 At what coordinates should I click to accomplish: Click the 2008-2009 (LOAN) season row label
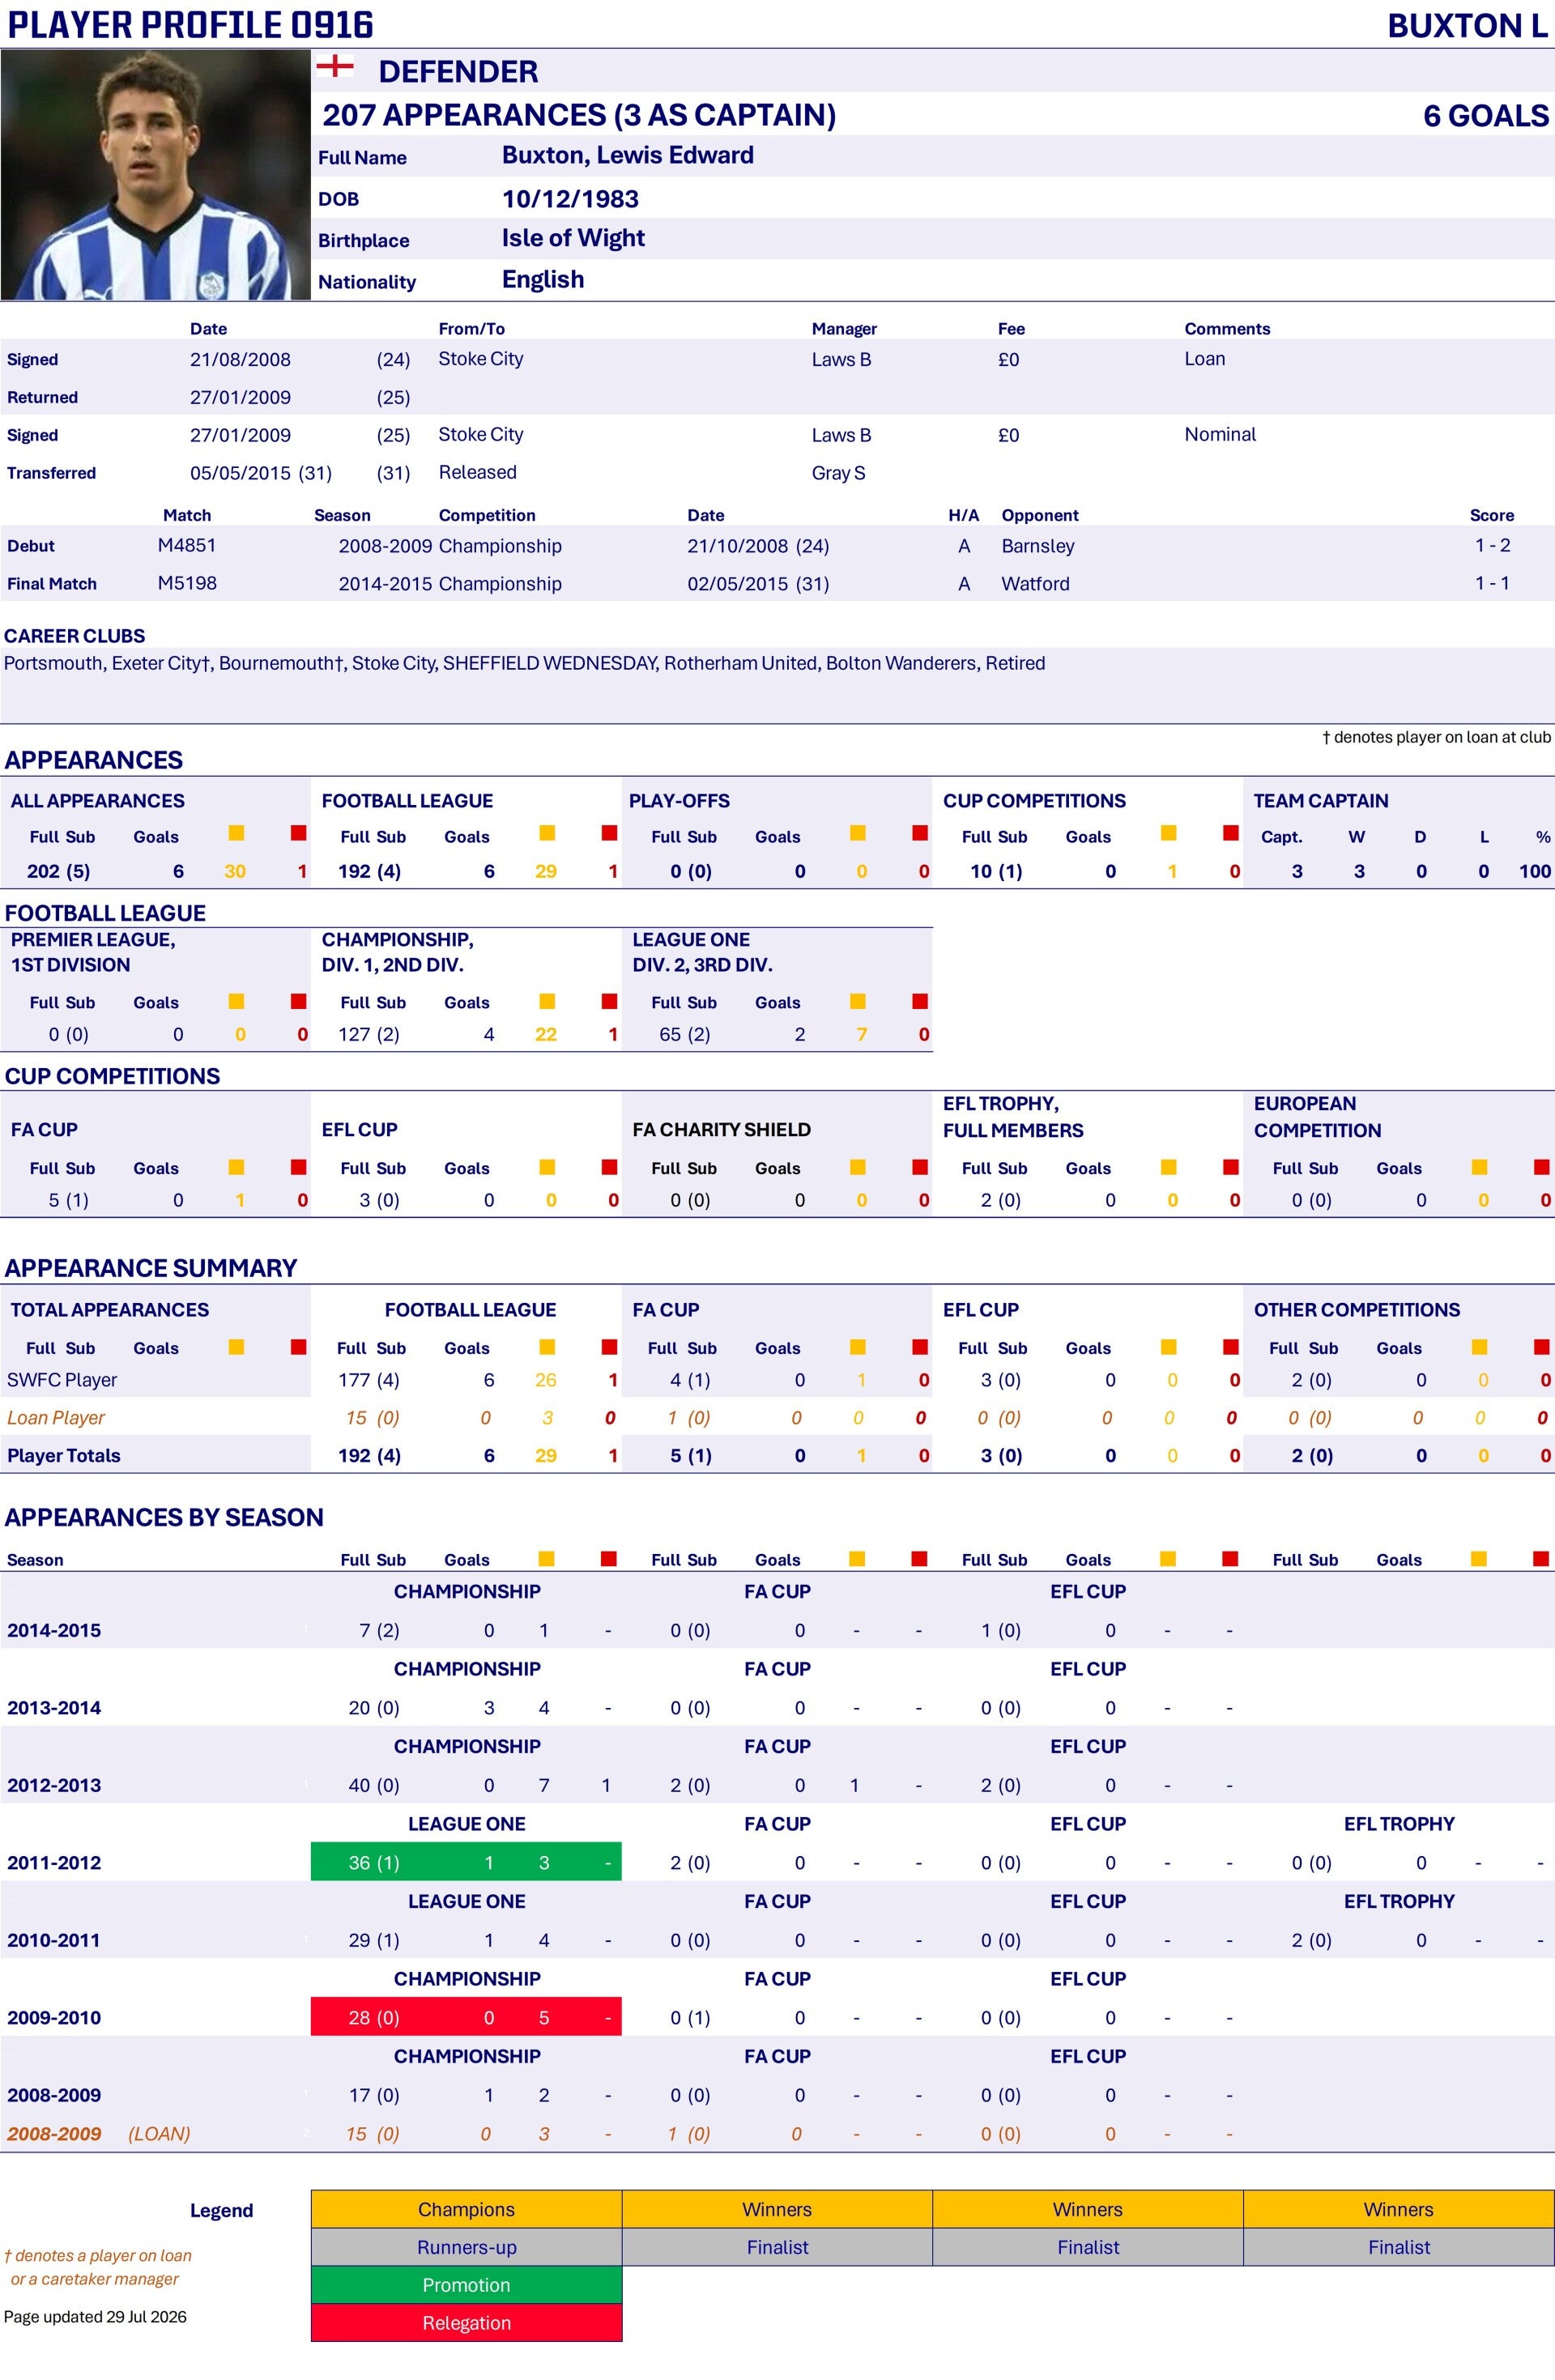pyautogui.click(x=99, y=2134)
